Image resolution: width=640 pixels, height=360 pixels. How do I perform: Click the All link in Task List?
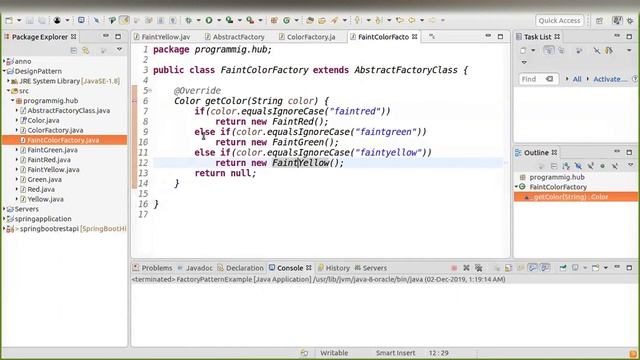click(x=577, y=79)
